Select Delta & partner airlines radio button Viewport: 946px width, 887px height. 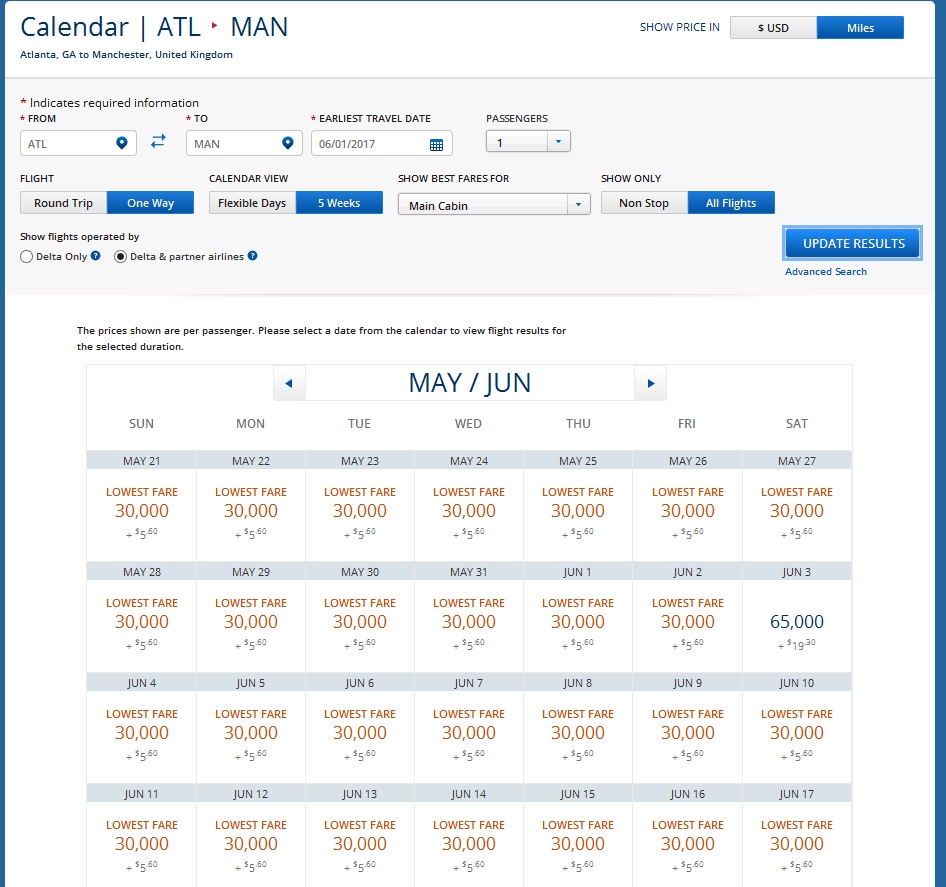(121, 257)
